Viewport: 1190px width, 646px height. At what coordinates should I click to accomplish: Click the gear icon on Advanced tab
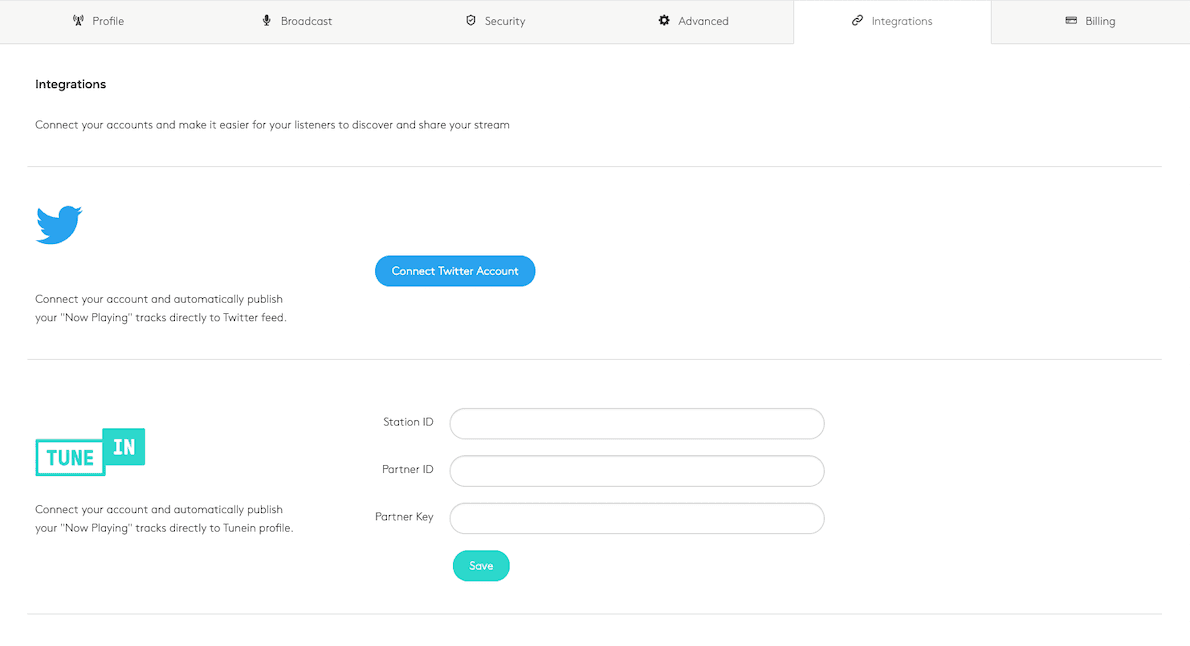pyautogui.click(x=664, y=21)
